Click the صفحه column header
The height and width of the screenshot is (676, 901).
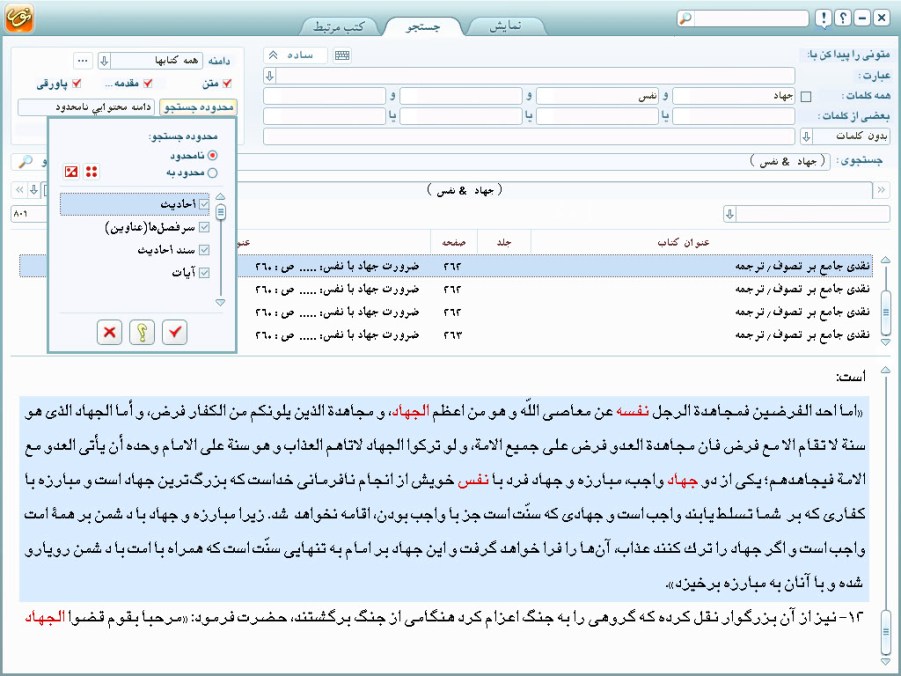[x=454, y=242]
